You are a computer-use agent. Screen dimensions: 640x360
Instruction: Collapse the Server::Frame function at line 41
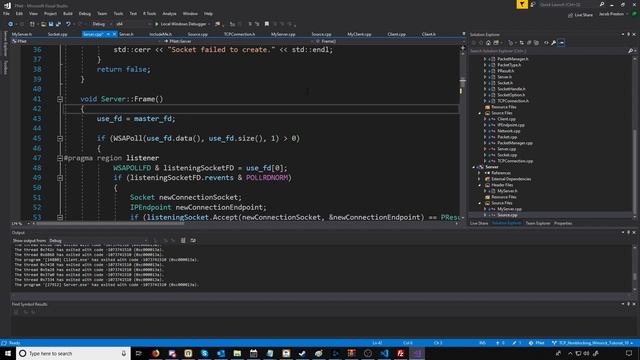click(60, 99)
